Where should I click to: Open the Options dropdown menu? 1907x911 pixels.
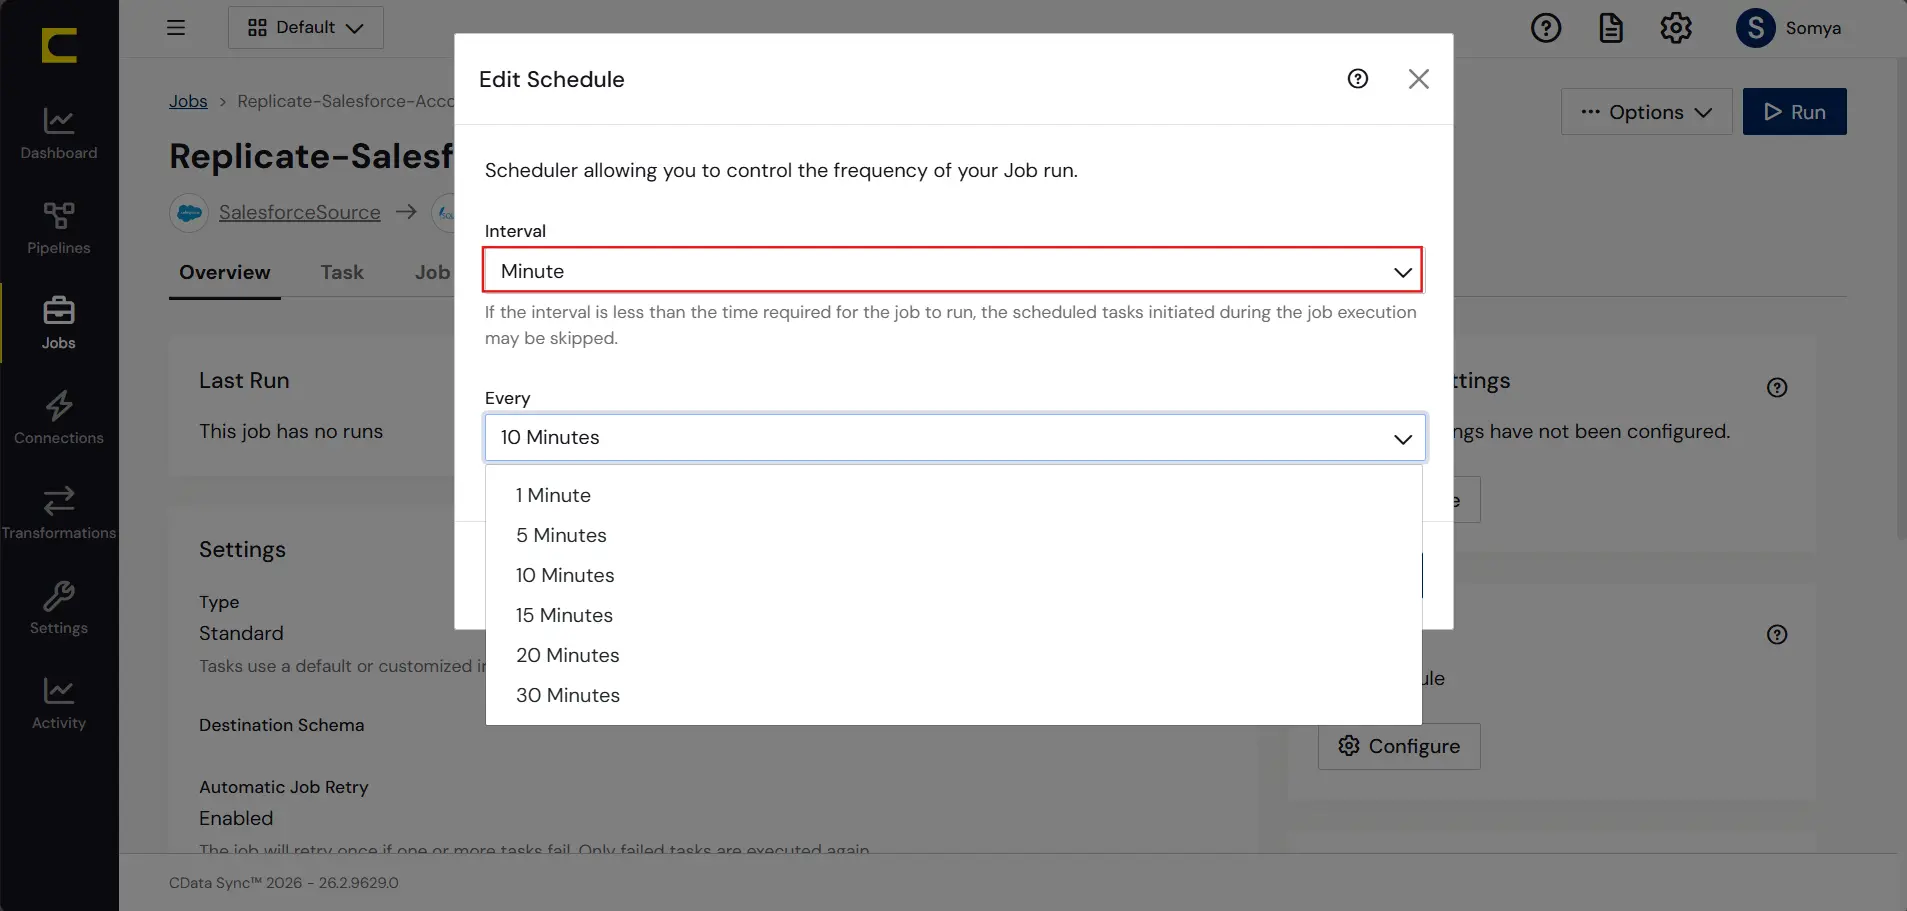pyautogui.click(x=1646, y=112)
